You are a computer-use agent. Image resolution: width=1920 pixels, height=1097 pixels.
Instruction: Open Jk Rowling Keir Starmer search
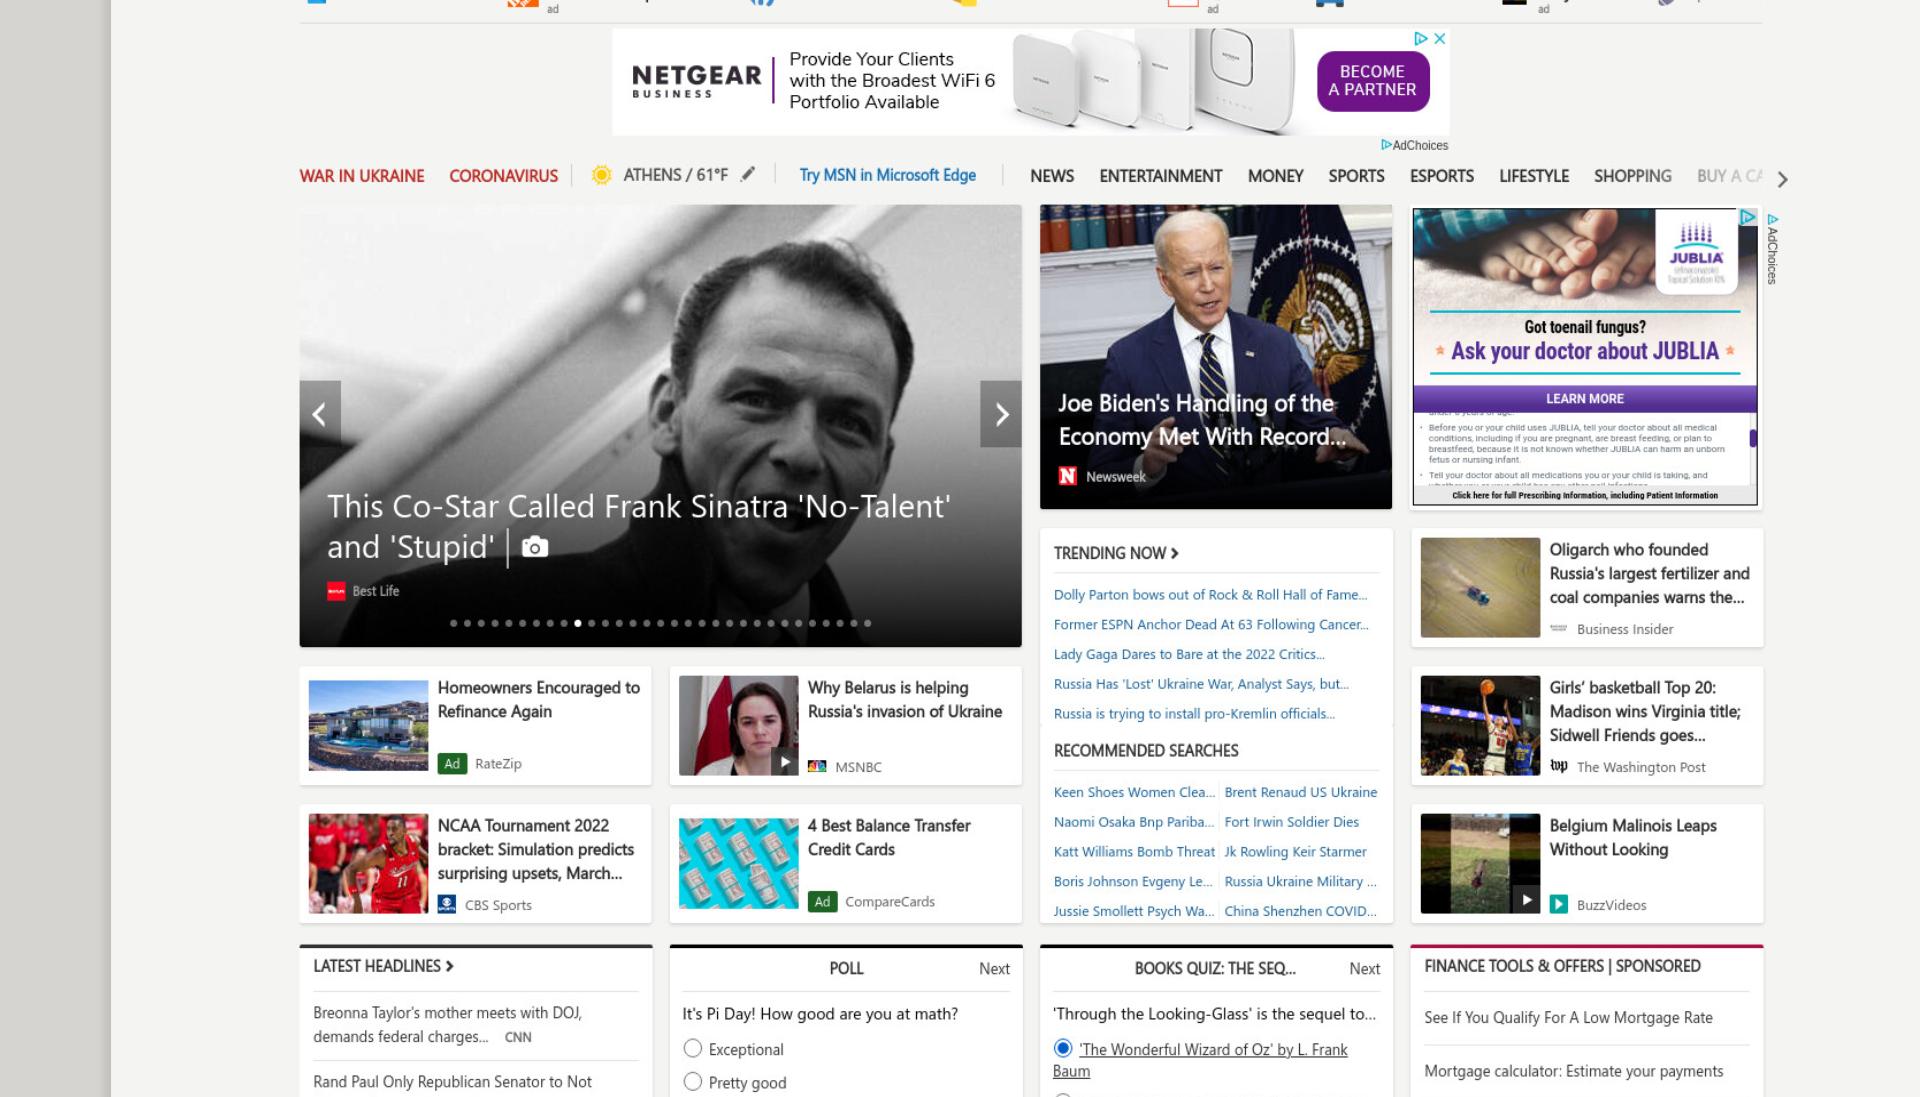click(x=1295, y=852)
